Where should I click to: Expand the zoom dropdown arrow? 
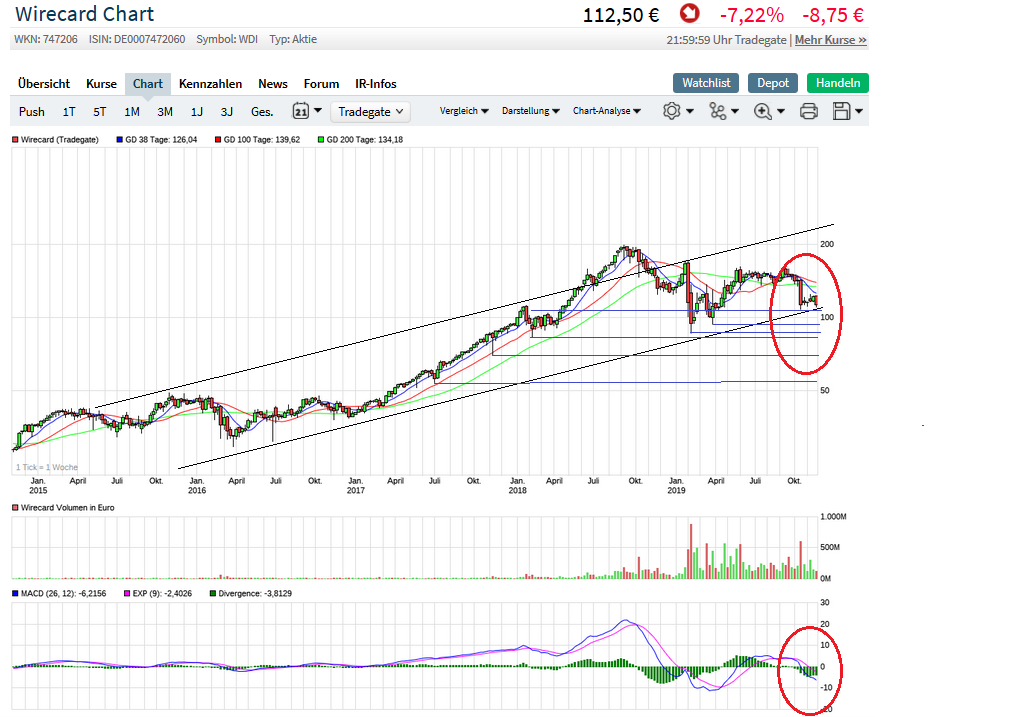click(x=781, y=111)
